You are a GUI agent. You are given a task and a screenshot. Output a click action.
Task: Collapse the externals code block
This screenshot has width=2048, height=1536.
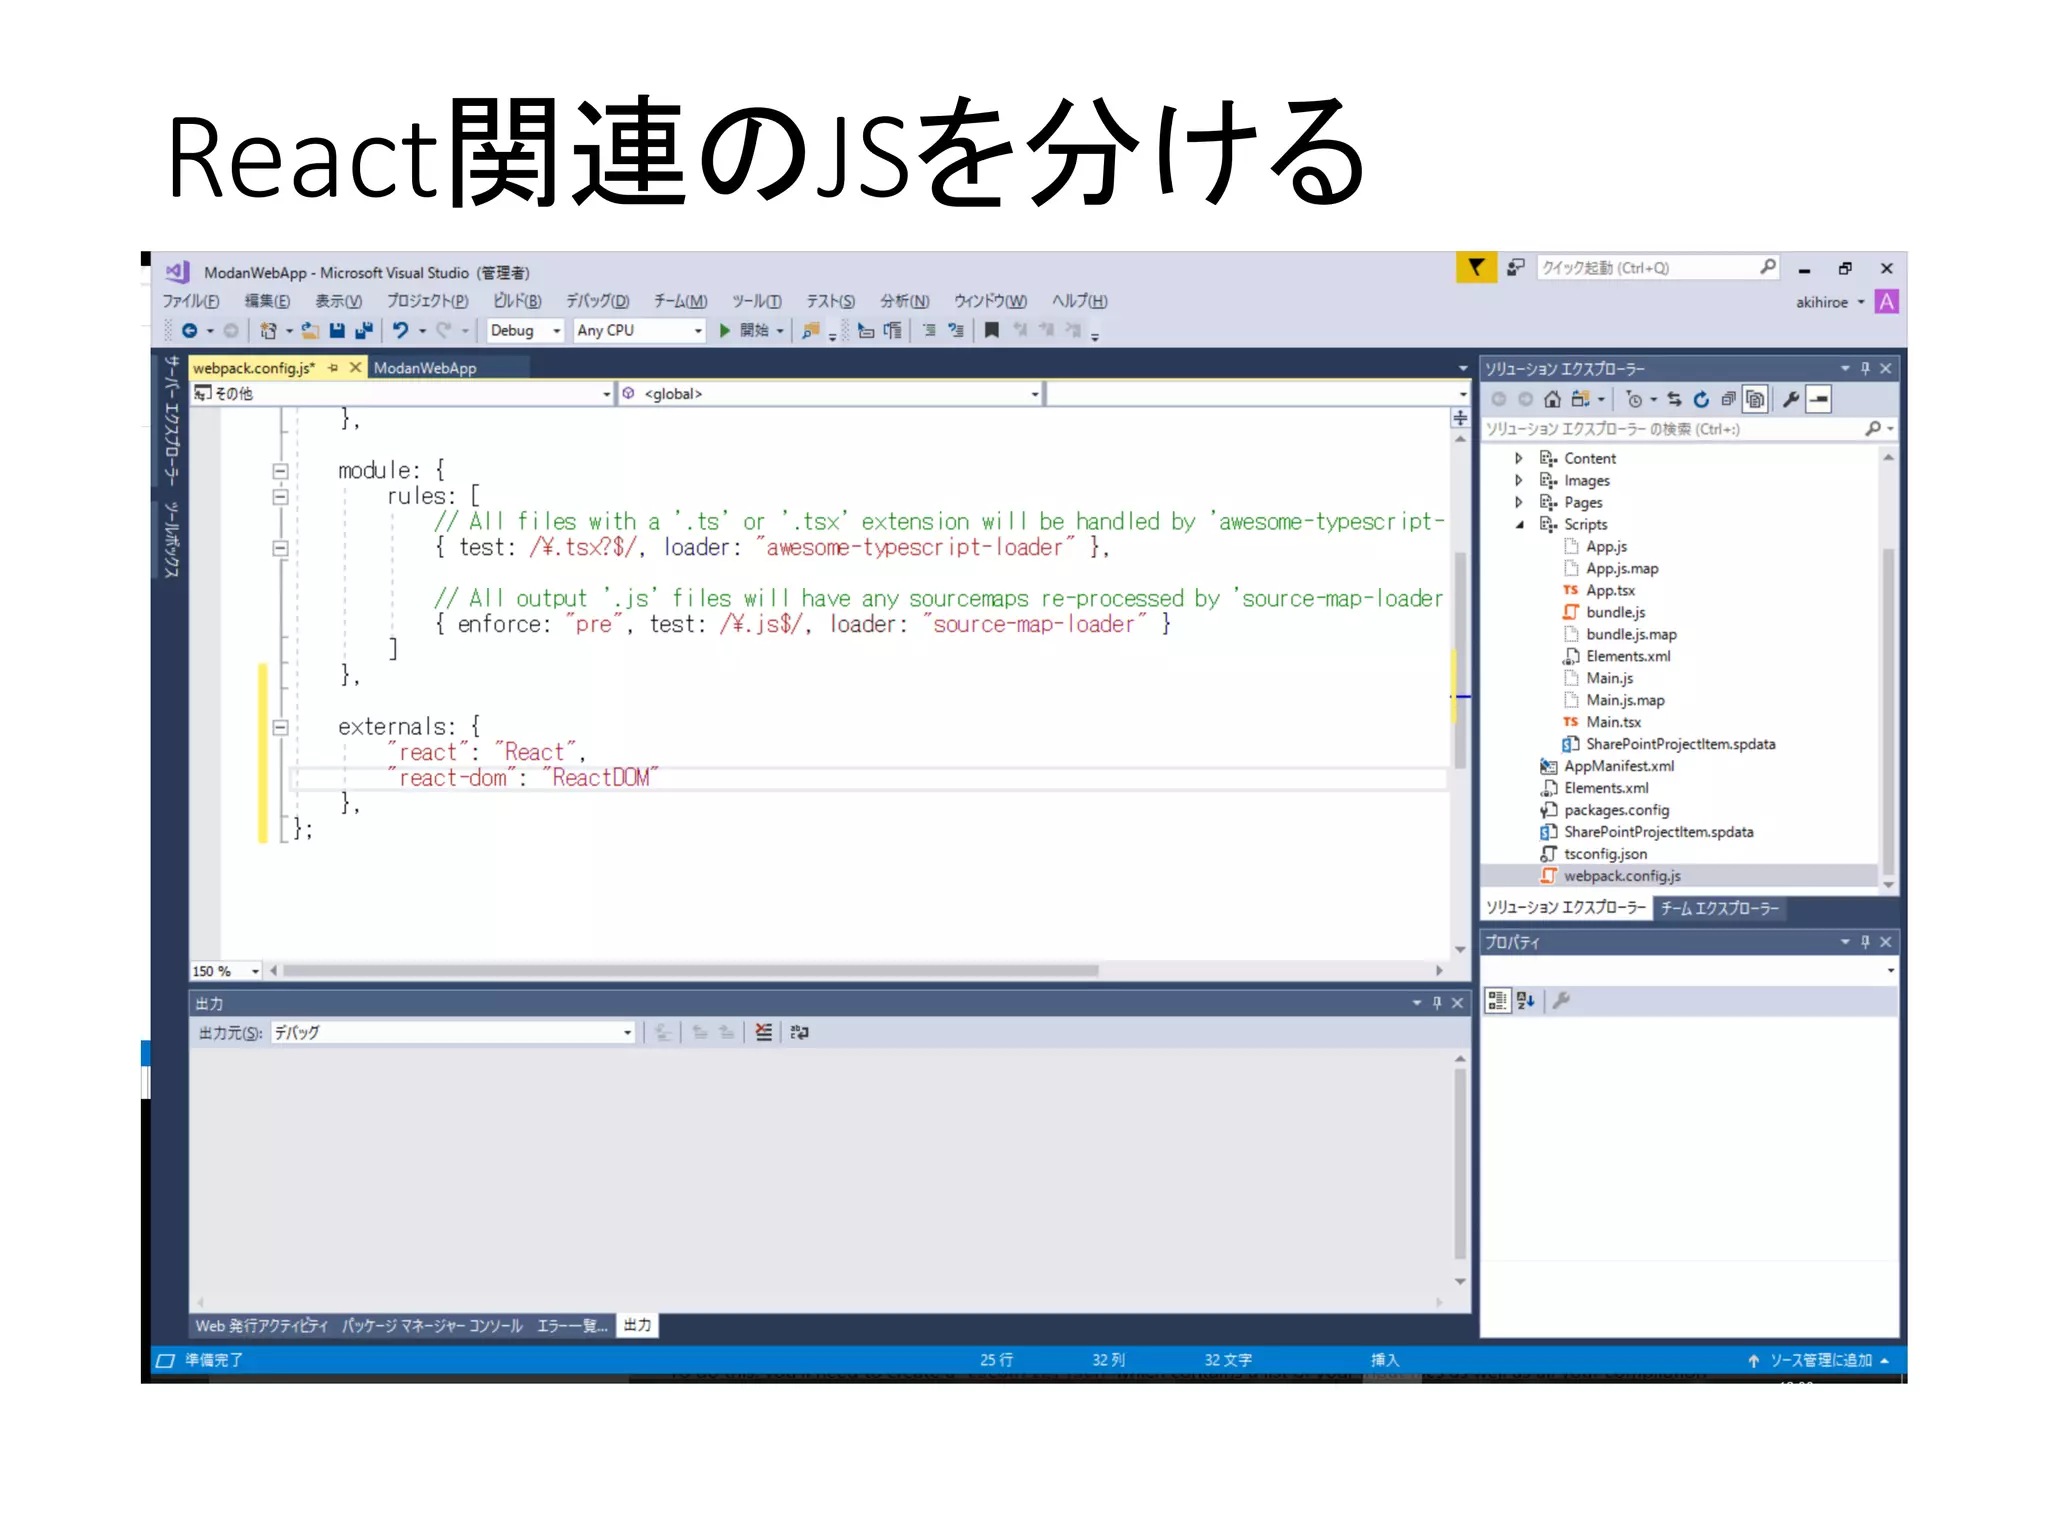point(280,727)
